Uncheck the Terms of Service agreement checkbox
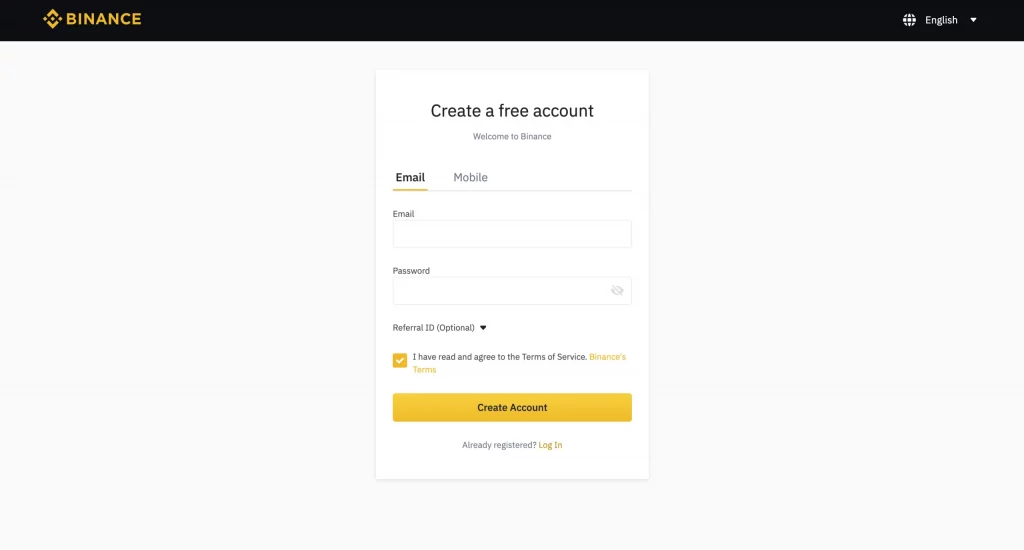Viewport: 1024px width, 550px height. 400,360
